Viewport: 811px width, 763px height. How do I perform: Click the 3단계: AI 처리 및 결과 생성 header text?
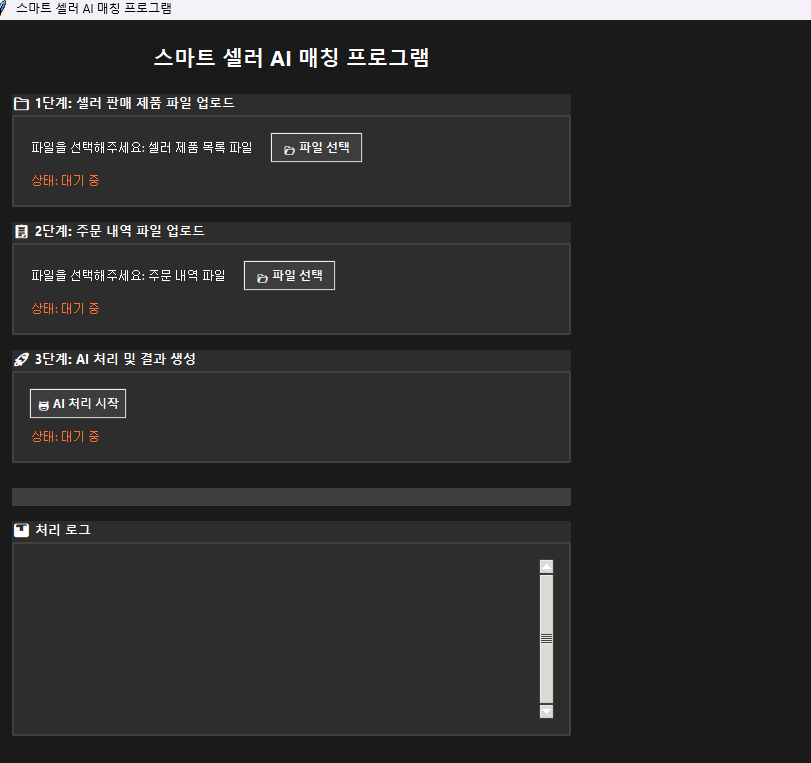pos(115,359)
